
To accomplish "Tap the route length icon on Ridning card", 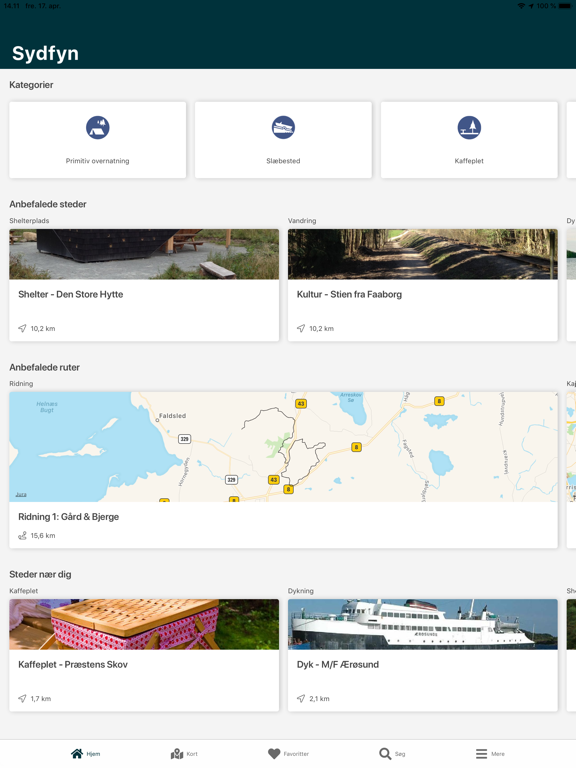I will tap(22, 535).
